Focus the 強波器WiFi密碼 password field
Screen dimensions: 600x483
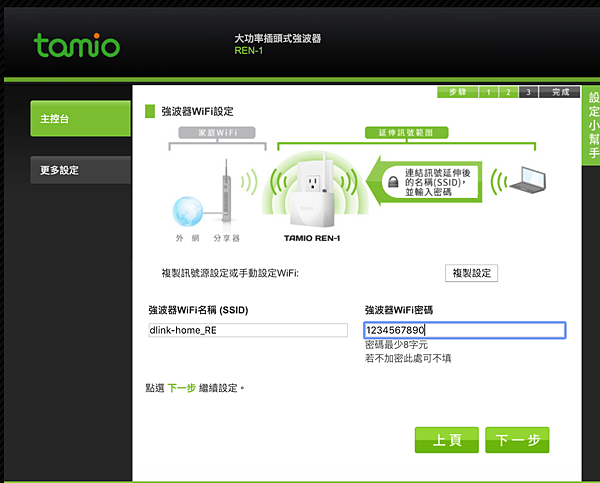tap(465, 330)
